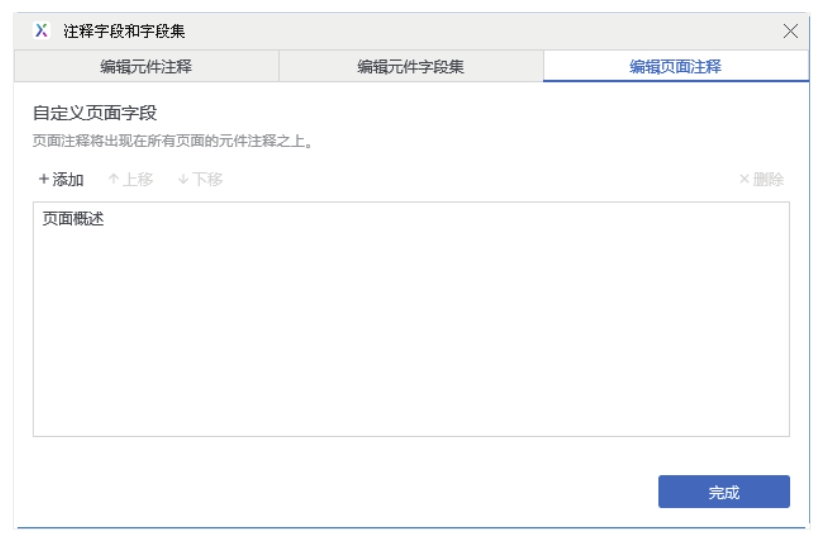
Task: Click the 完成 button to finish
Action: [723, 492]
